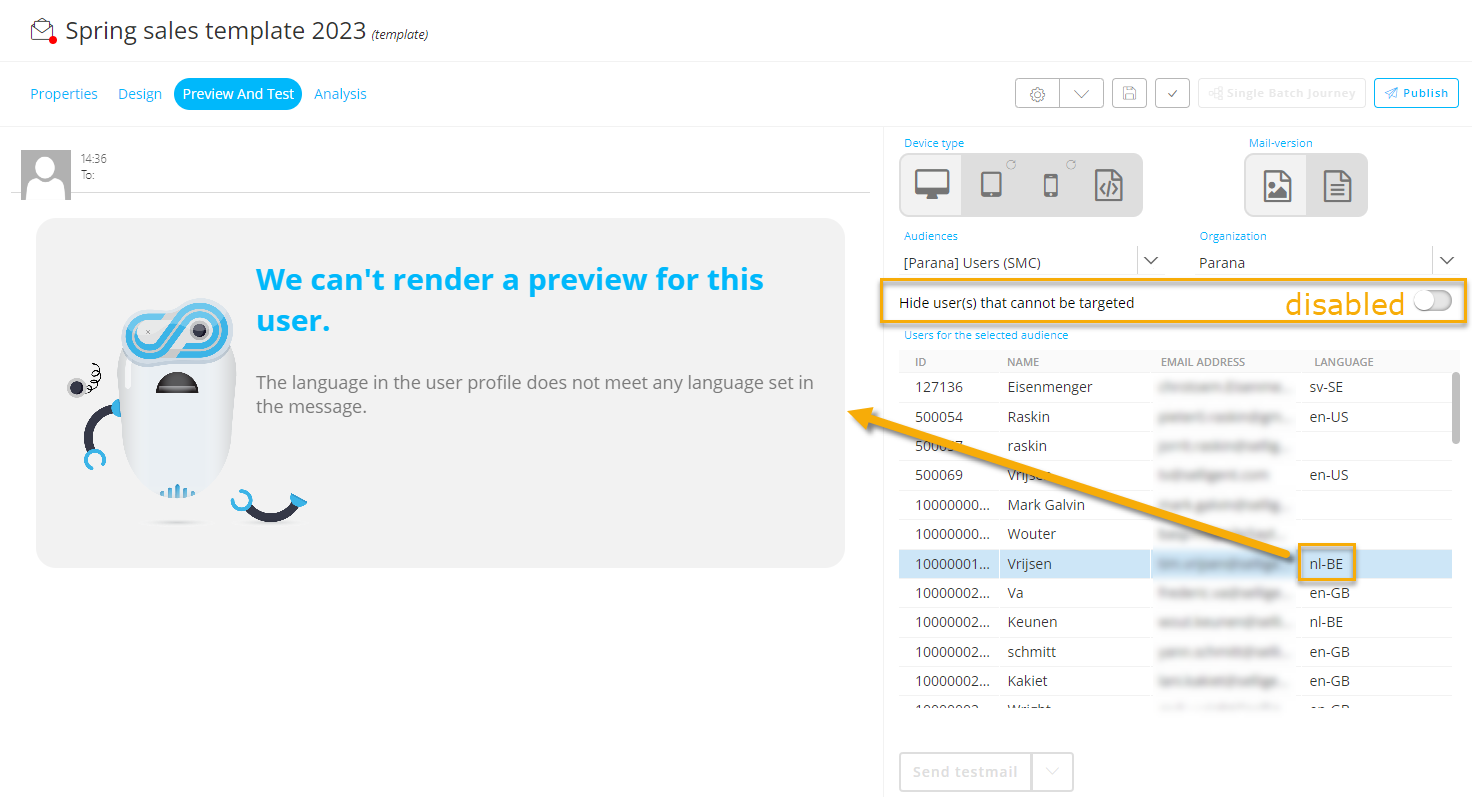Viewport: 1472px width, 797px height.
Task: Click the validate checkmark icon
Action: click(1172, 93)
